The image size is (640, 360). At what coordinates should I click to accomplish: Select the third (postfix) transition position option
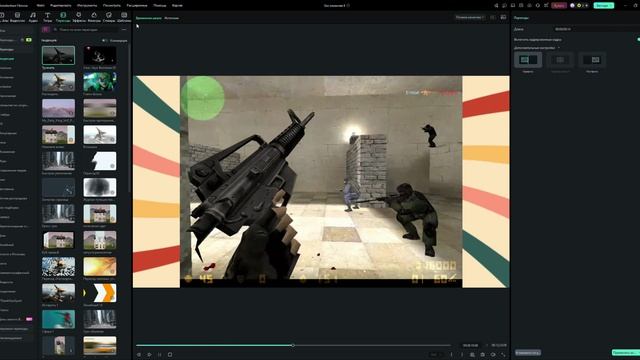tap(592, 60)
